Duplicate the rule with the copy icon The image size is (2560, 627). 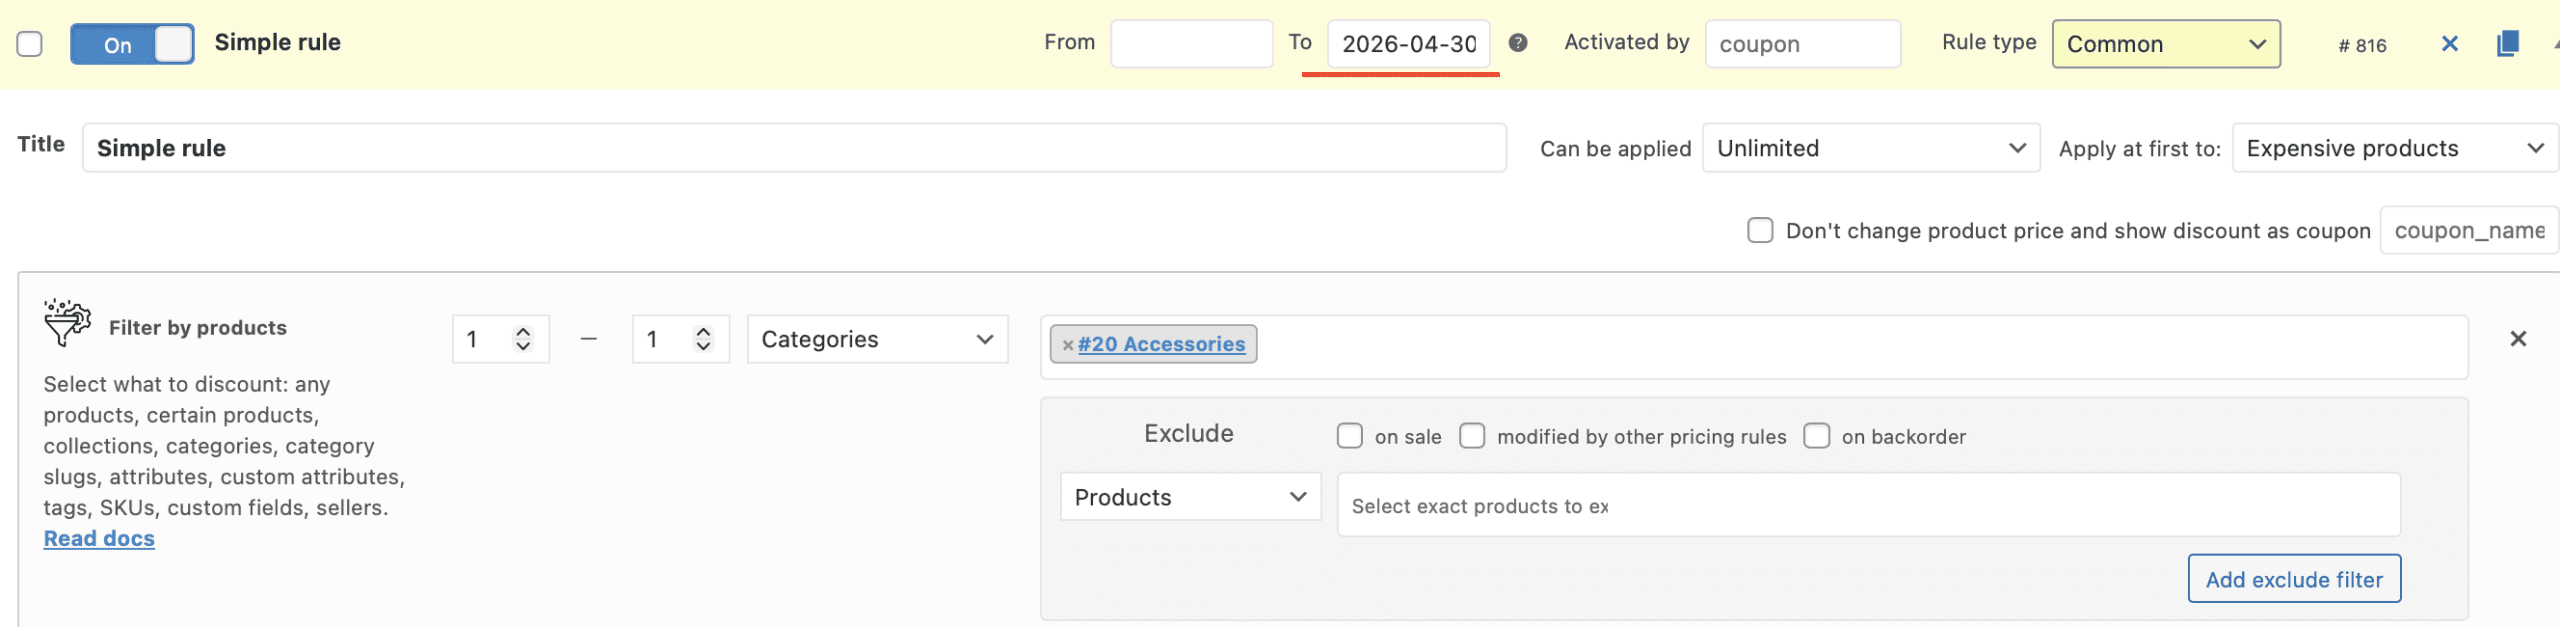(2507, 44)
